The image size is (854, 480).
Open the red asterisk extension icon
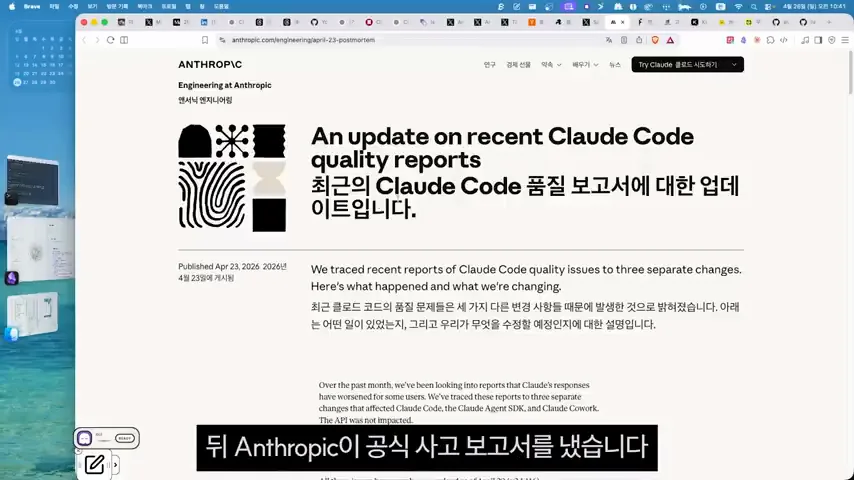[757, 40]
